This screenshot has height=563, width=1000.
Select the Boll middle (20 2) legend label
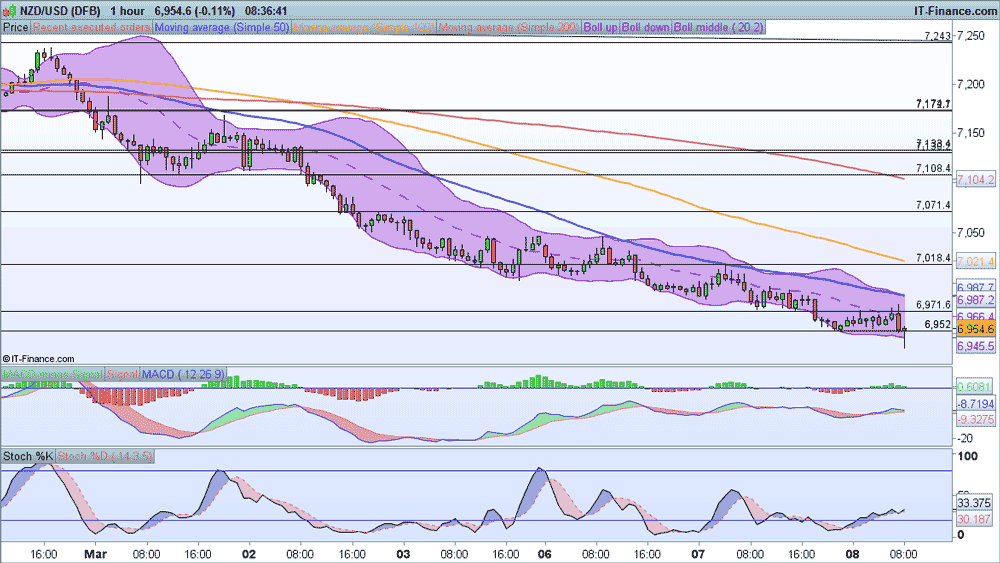(718, 27)
